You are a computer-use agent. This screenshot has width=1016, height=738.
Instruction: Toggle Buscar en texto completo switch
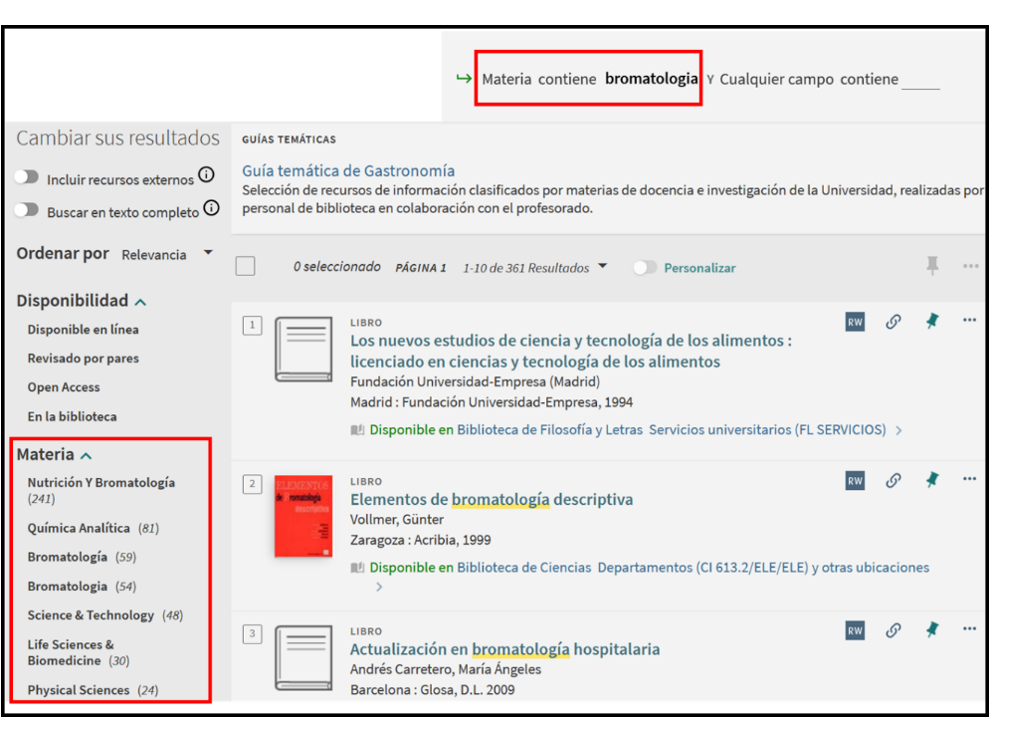(27, 211)
